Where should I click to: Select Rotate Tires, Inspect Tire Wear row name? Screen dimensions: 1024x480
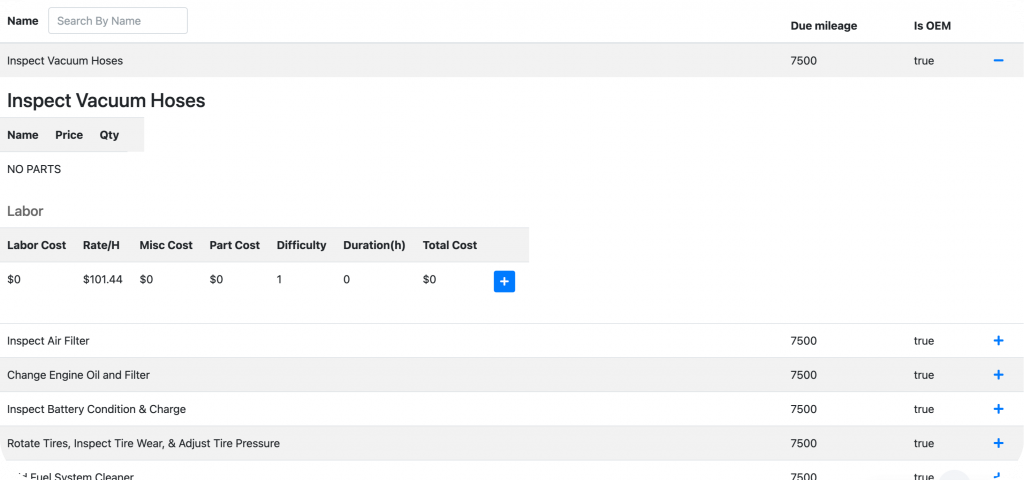click(143, 443)
